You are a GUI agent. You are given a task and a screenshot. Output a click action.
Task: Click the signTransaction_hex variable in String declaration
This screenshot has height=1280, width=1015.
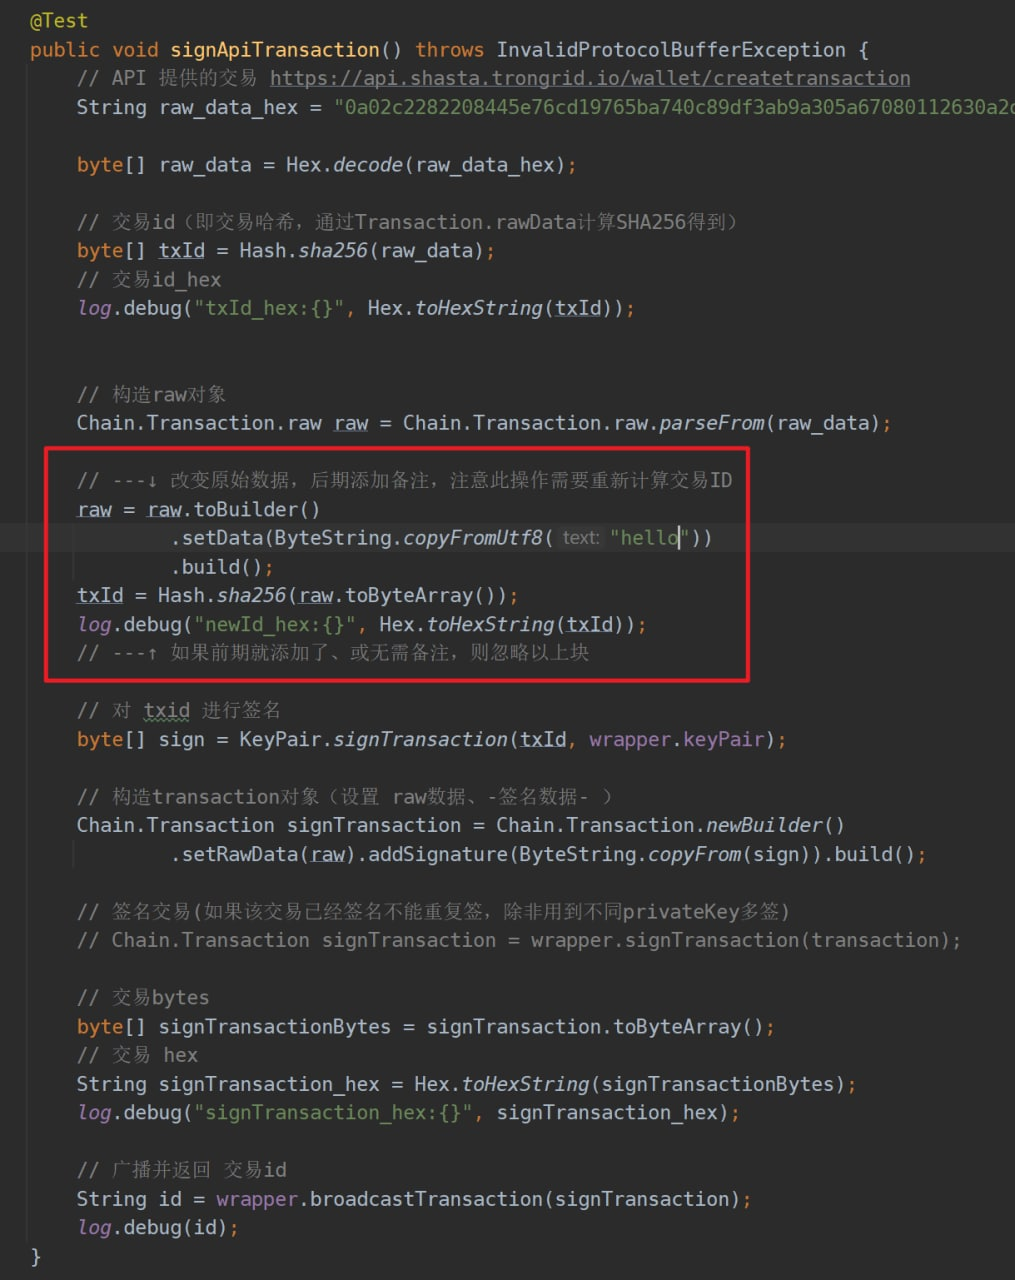(269, 1084)
